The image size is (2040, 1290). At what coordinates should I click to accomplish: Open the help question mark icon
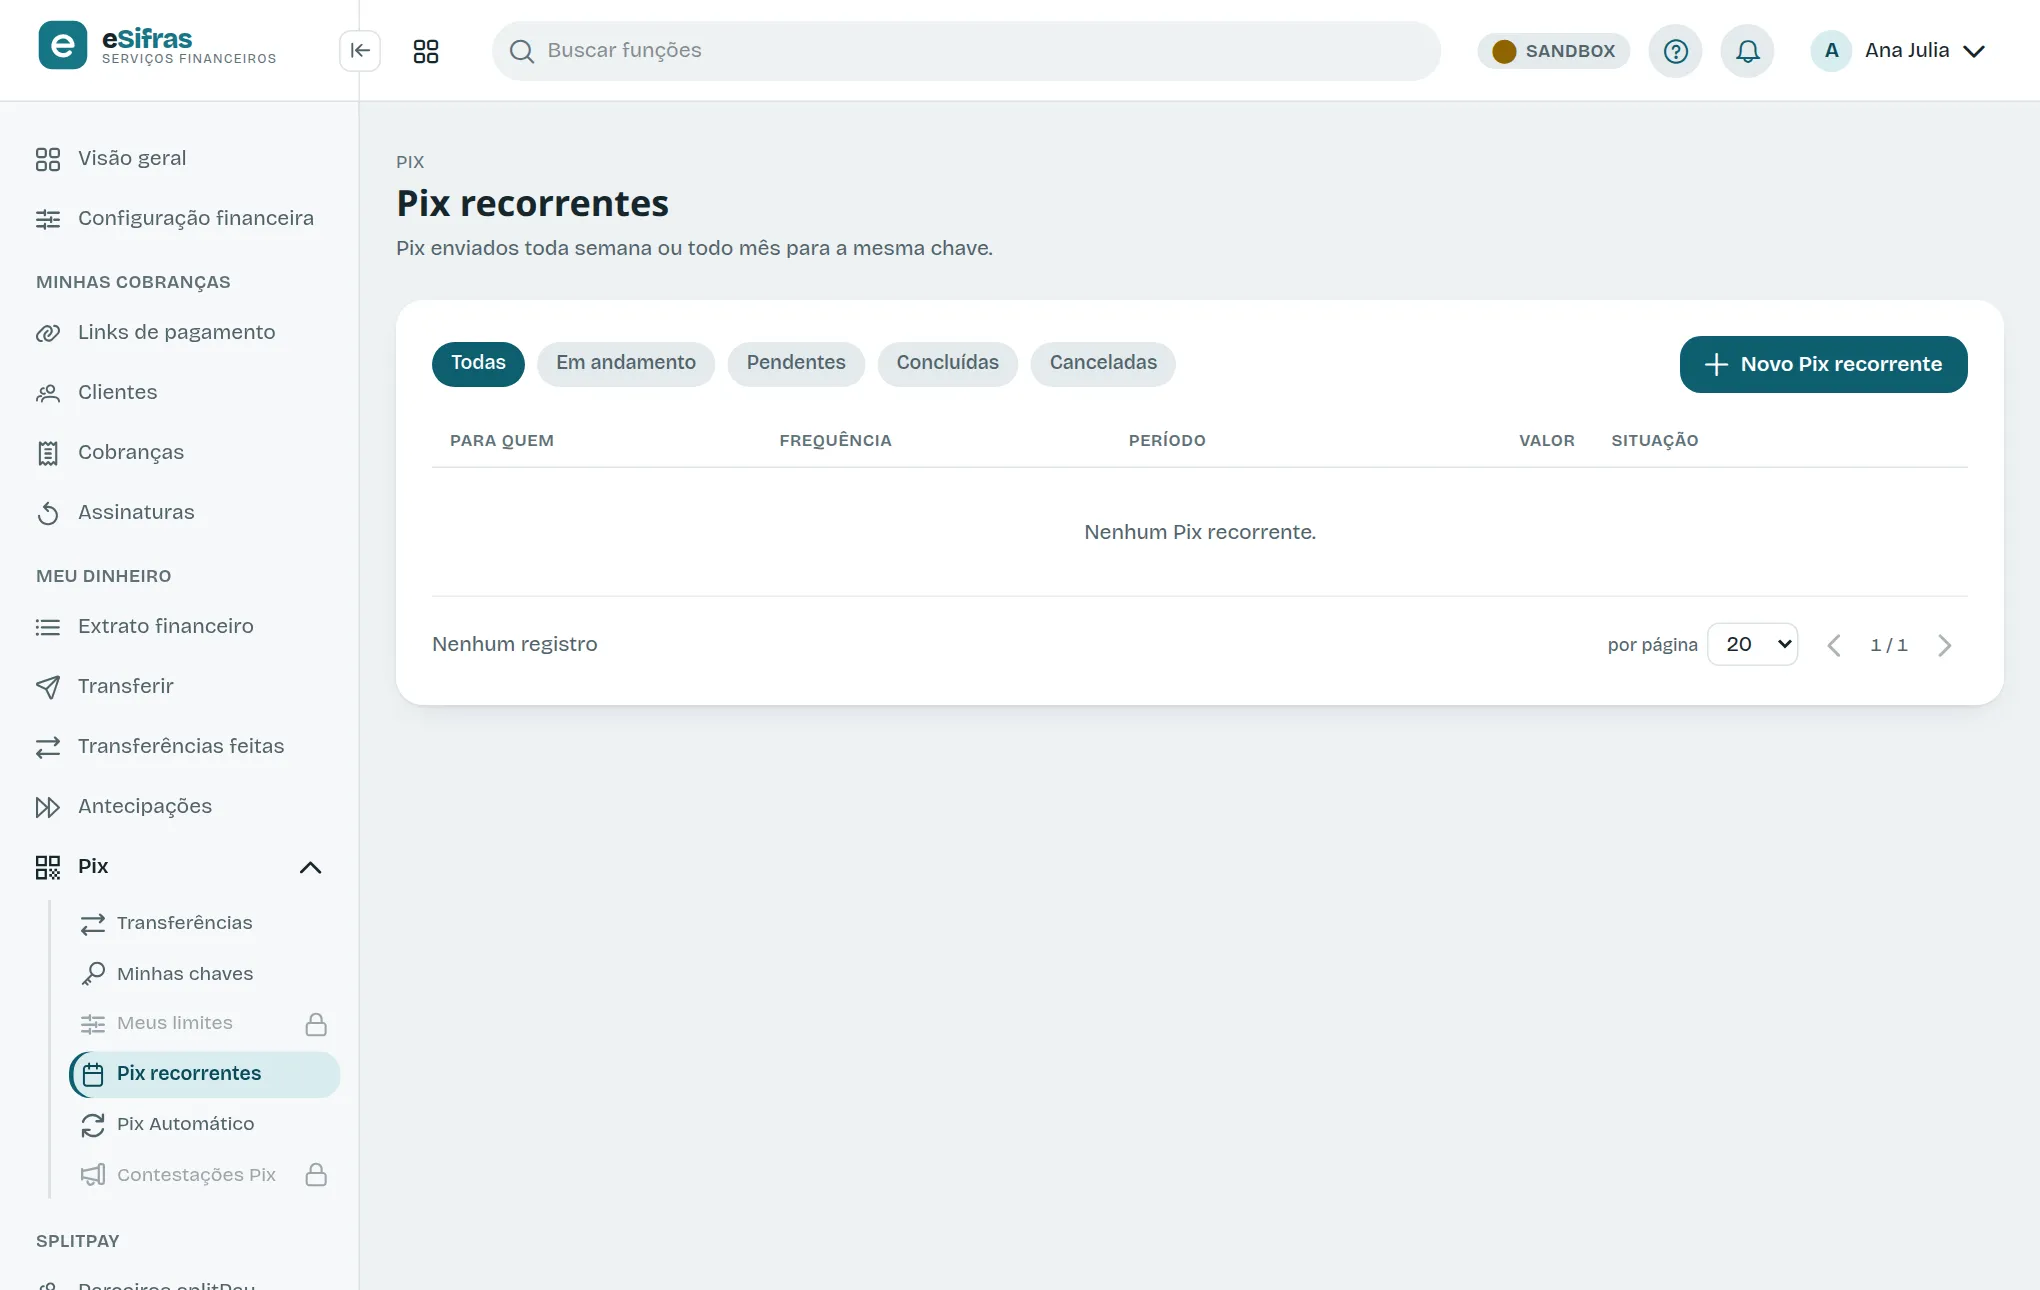tap(1676, 51)
